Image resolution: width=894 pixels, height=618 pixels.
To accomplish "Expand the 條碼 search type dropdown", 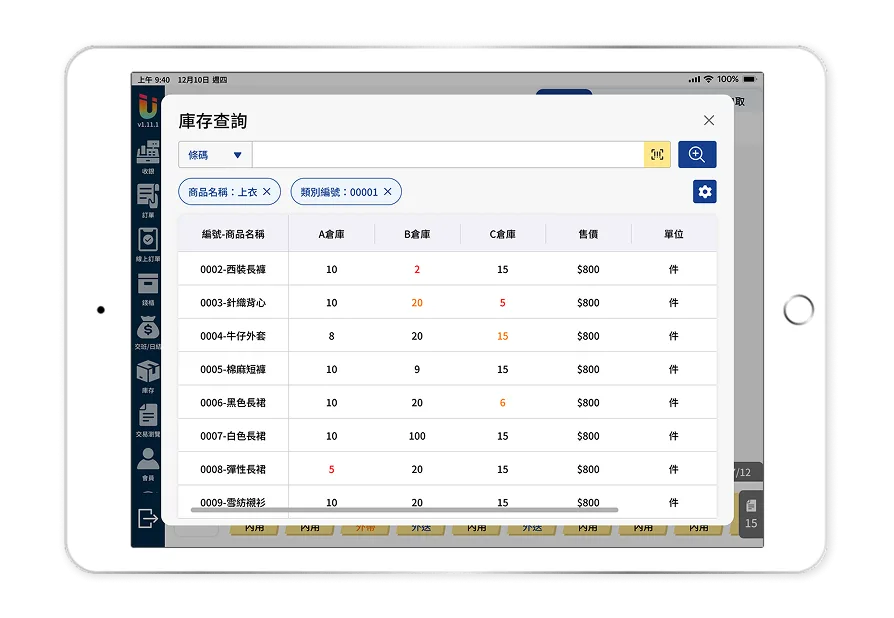I will [215, 155].
